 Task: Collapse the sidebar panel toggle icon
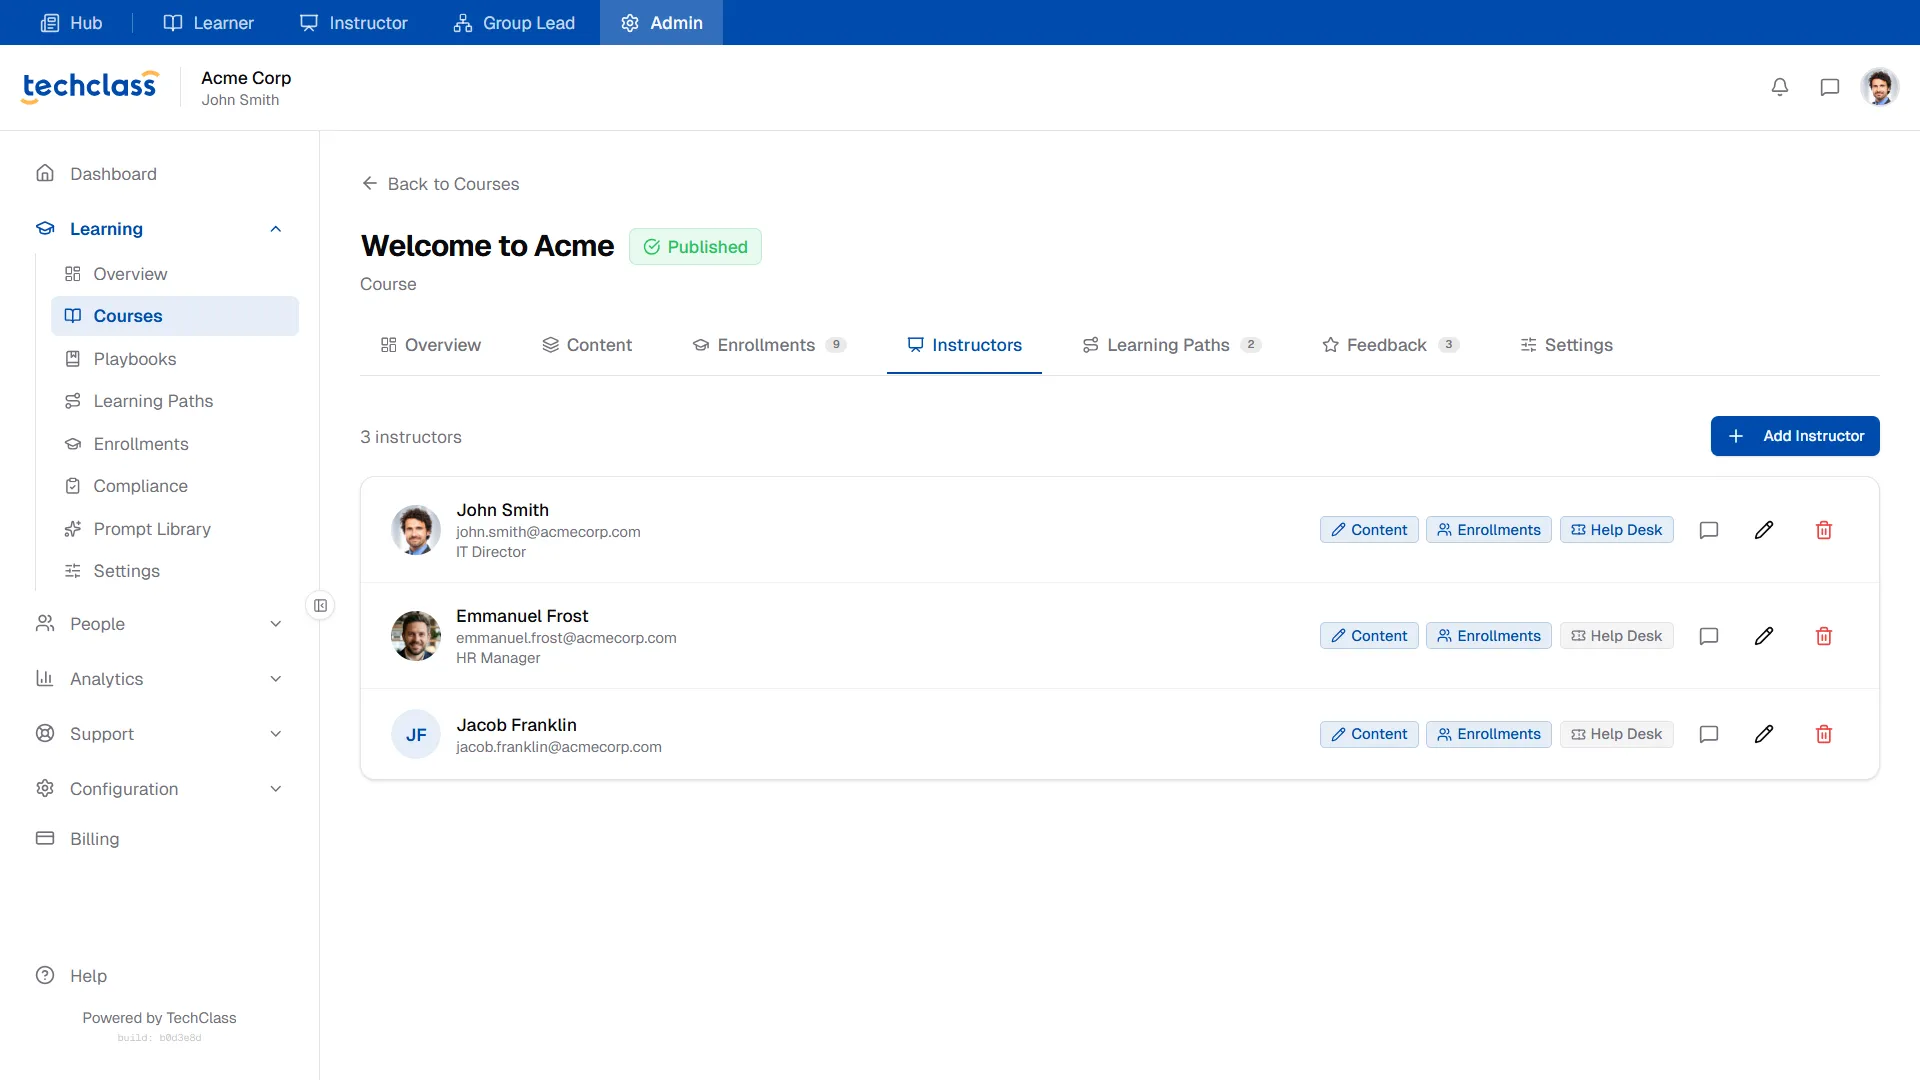coord(320,605)
